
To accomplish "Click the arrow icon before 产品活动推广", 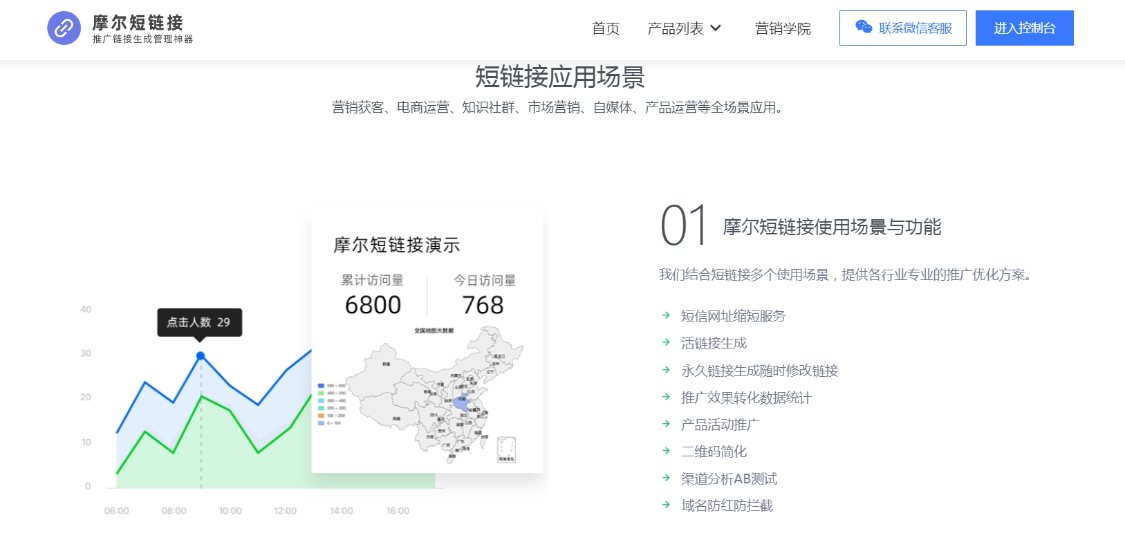I will [x=666, y=424].
